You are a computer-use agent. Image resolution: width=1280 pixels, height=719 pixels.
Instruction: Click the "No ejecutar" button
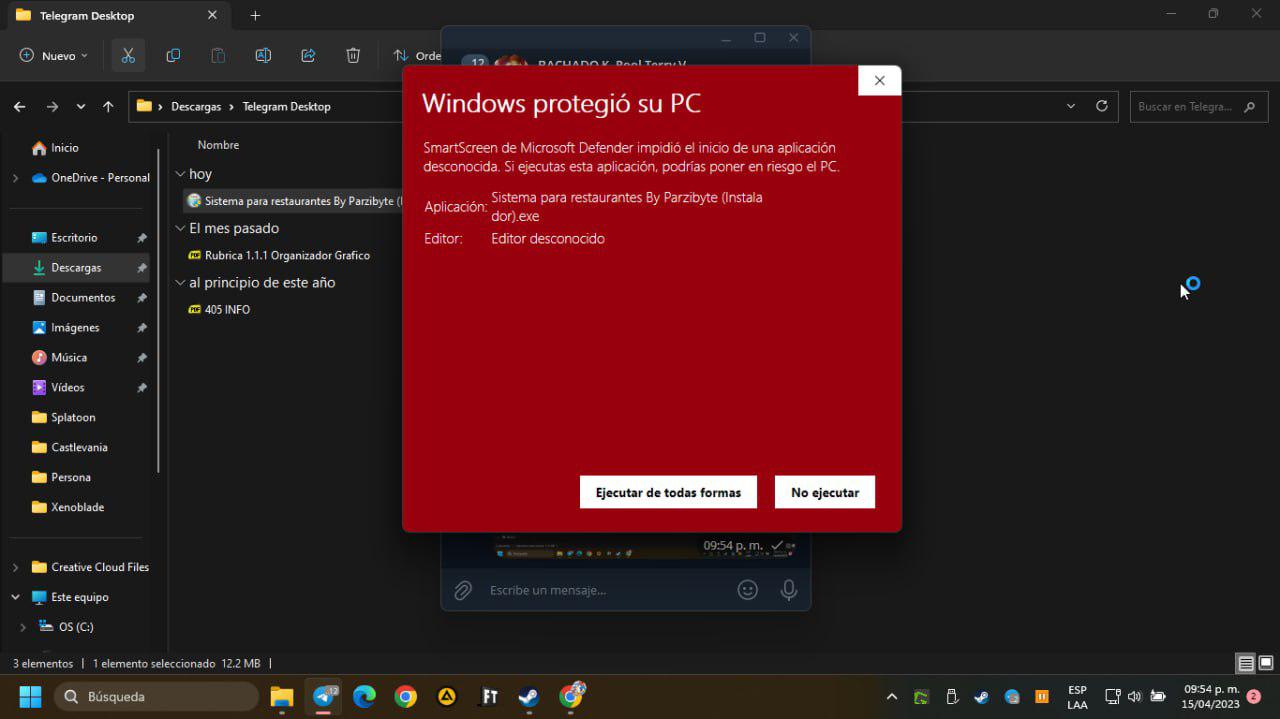point(824,492)
